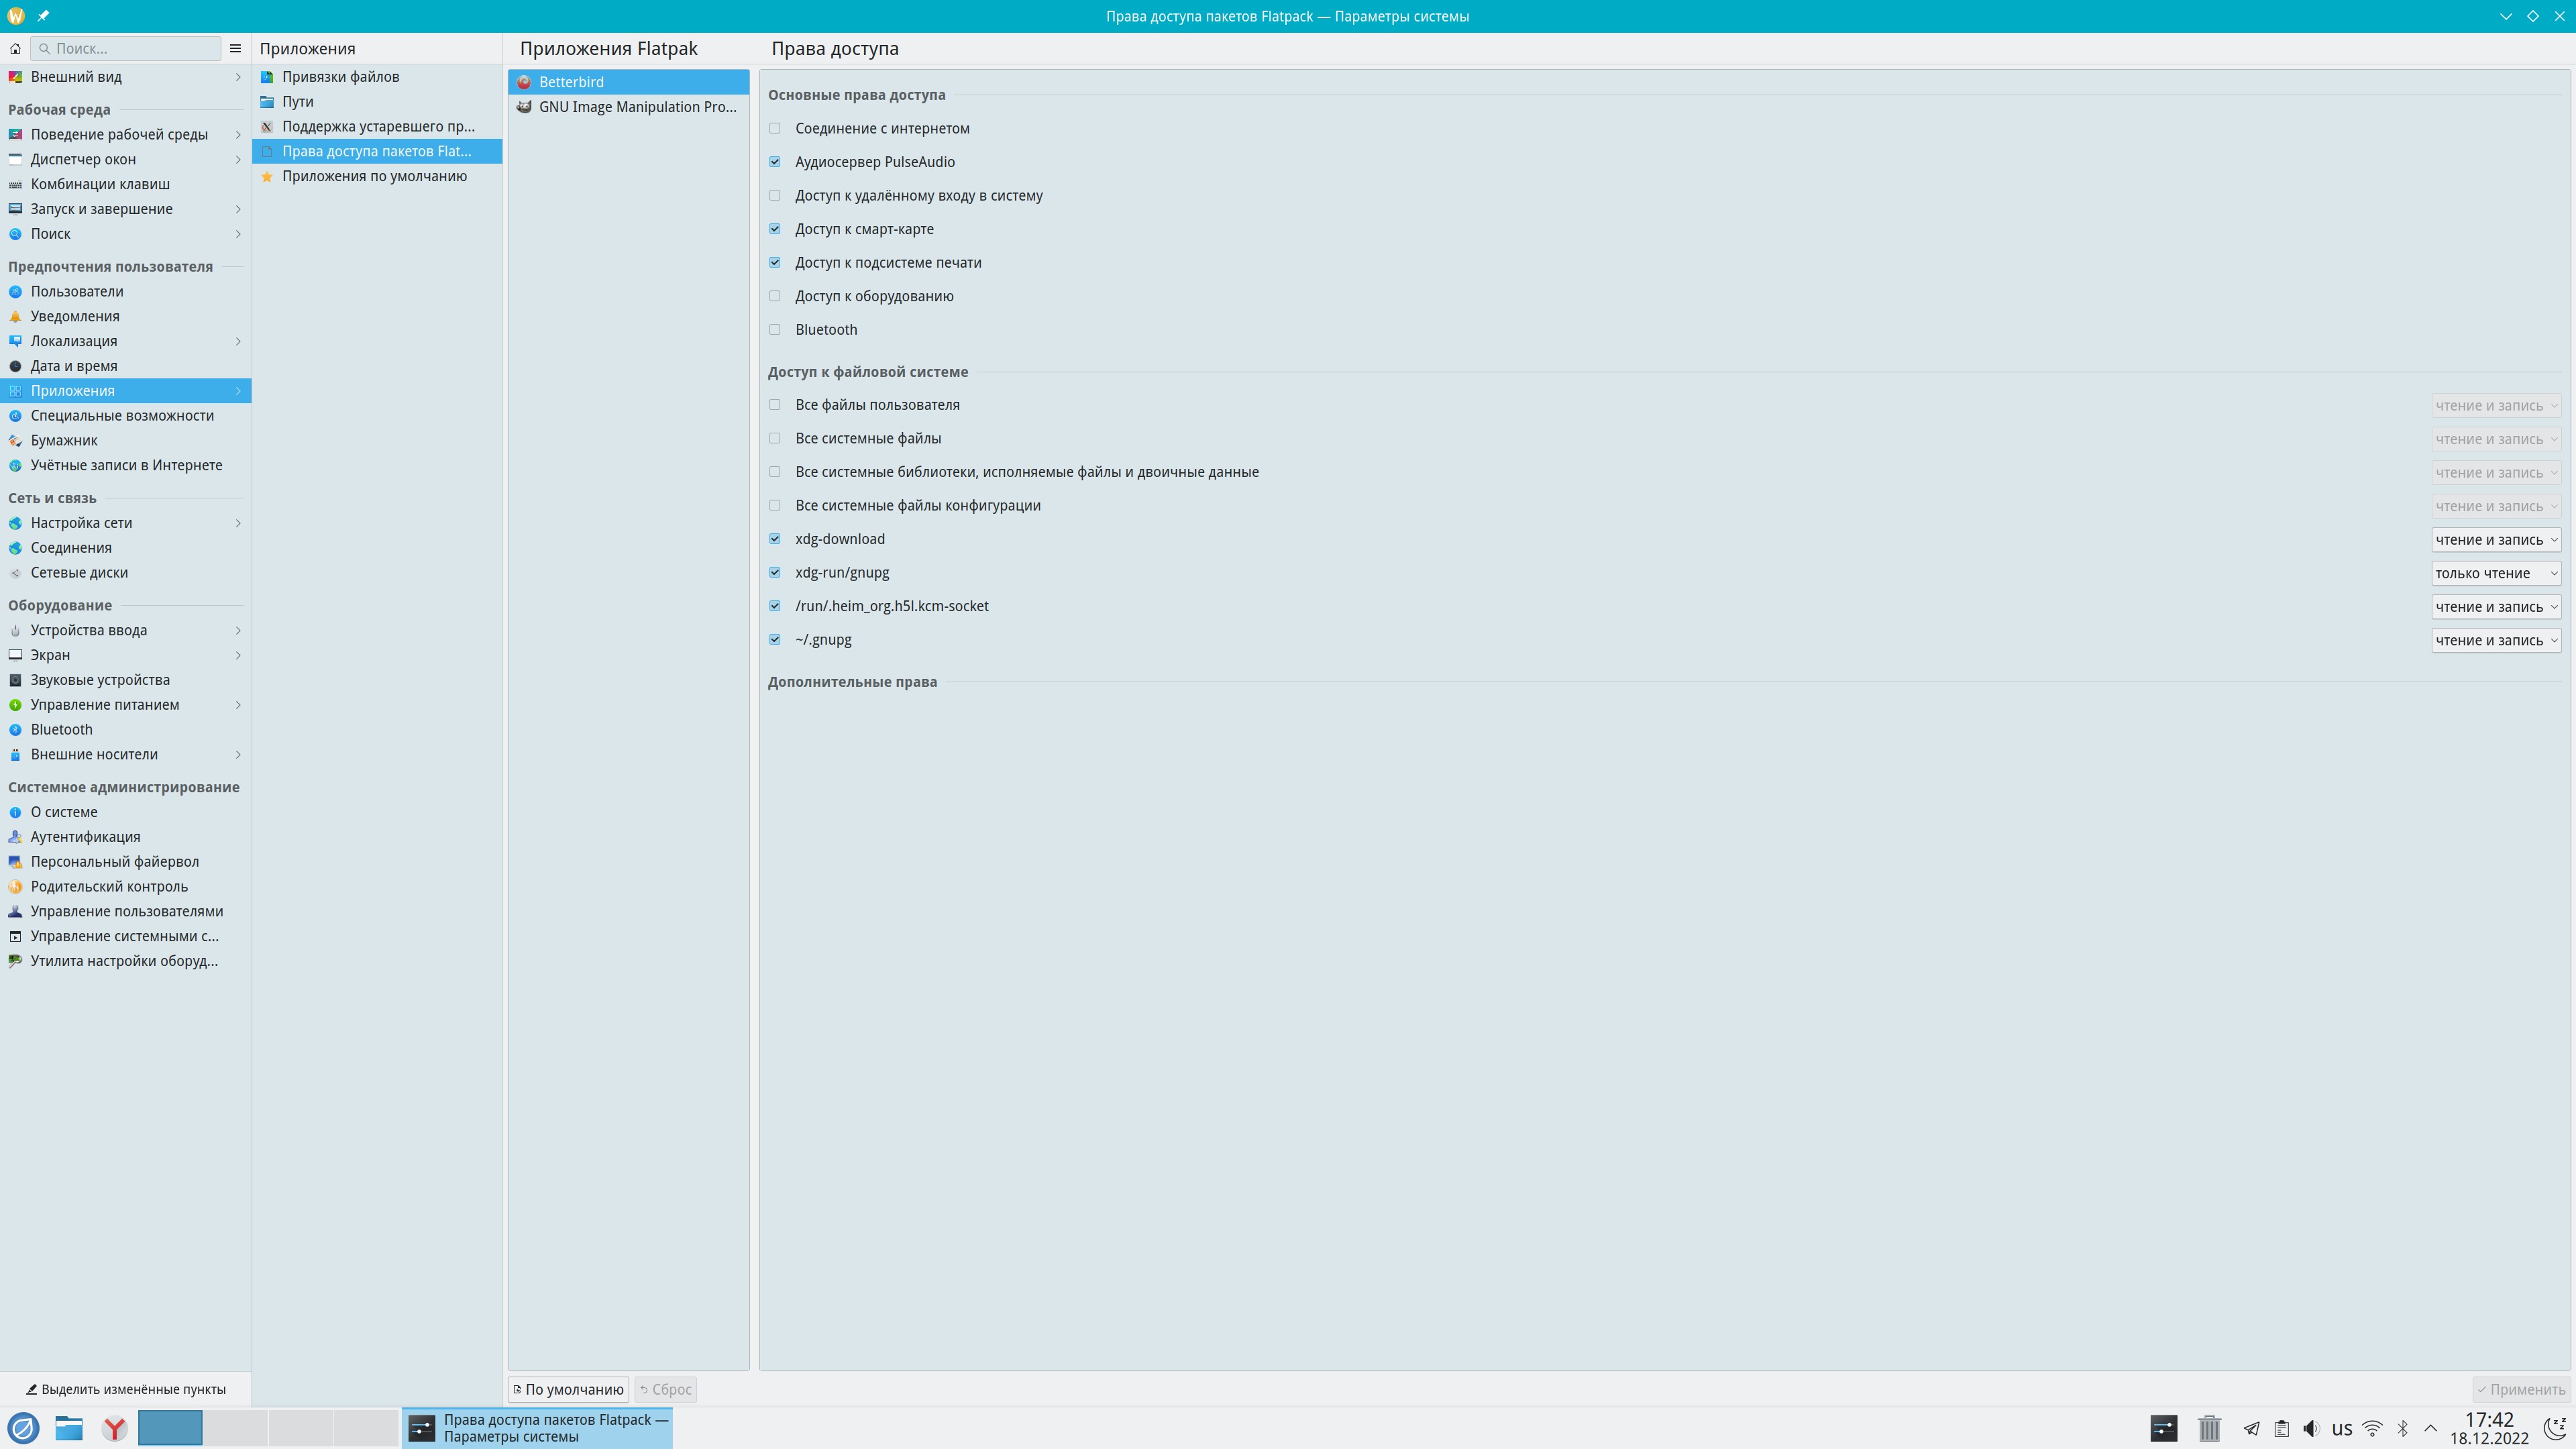Open the trash icon in taskbar

(2209, 1428)
